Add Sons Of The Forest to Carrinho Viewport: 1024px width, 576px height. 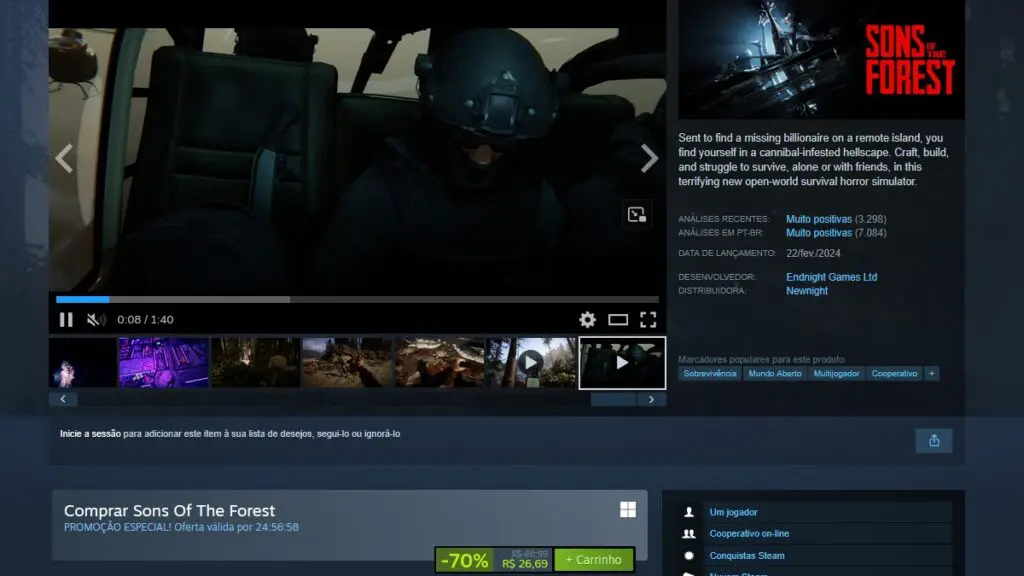[x=592, y=559]
